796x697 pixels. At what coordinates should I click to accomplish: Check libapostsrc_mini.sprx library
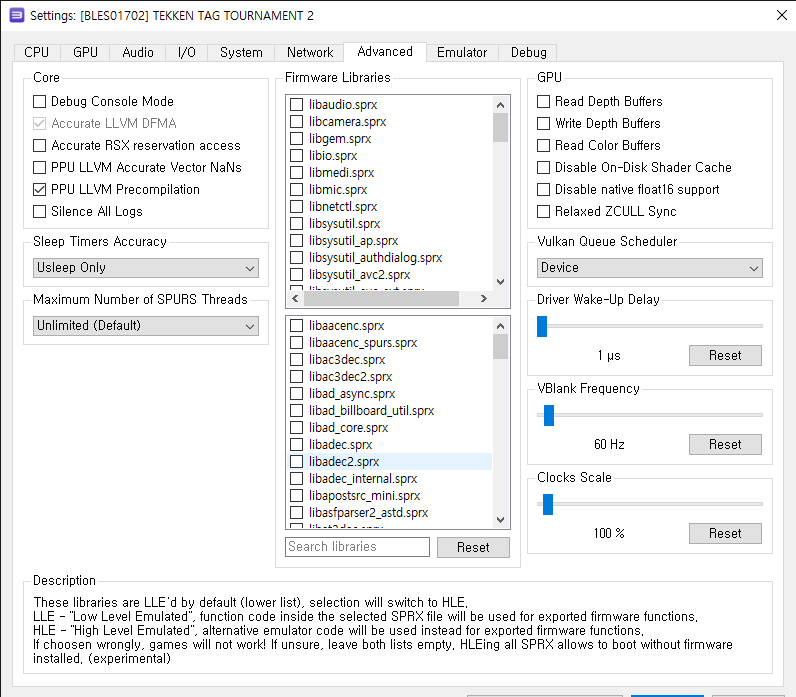point(296,495)
